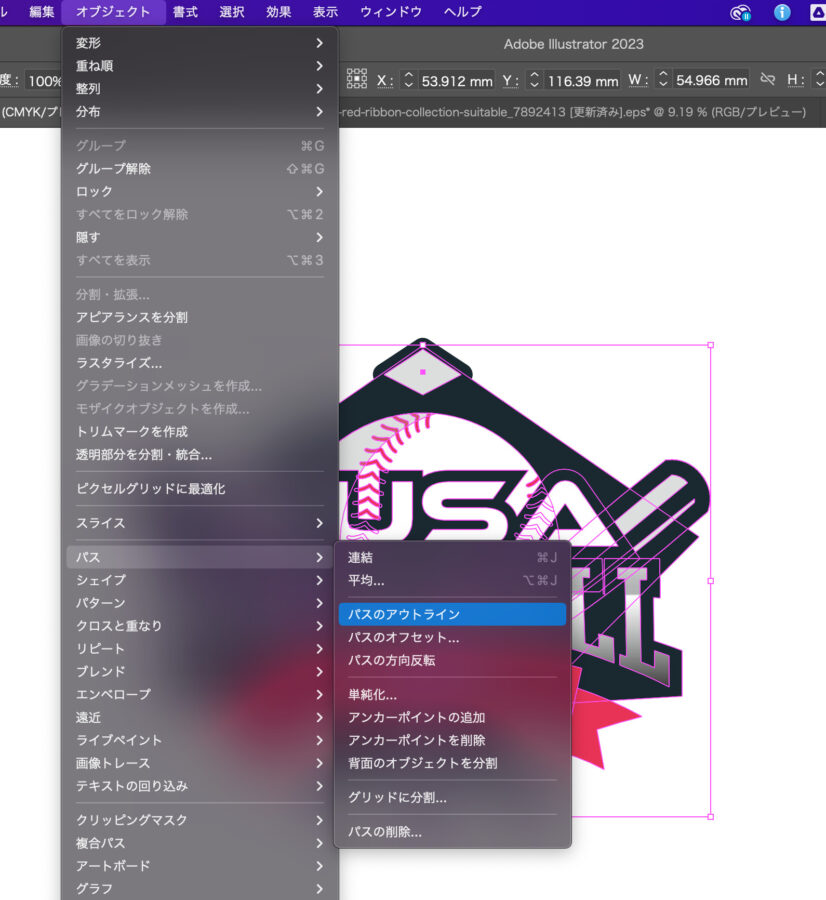Decrease the W value using its stepper
Viewport: 826px width, 900px height.
point(662,85)
